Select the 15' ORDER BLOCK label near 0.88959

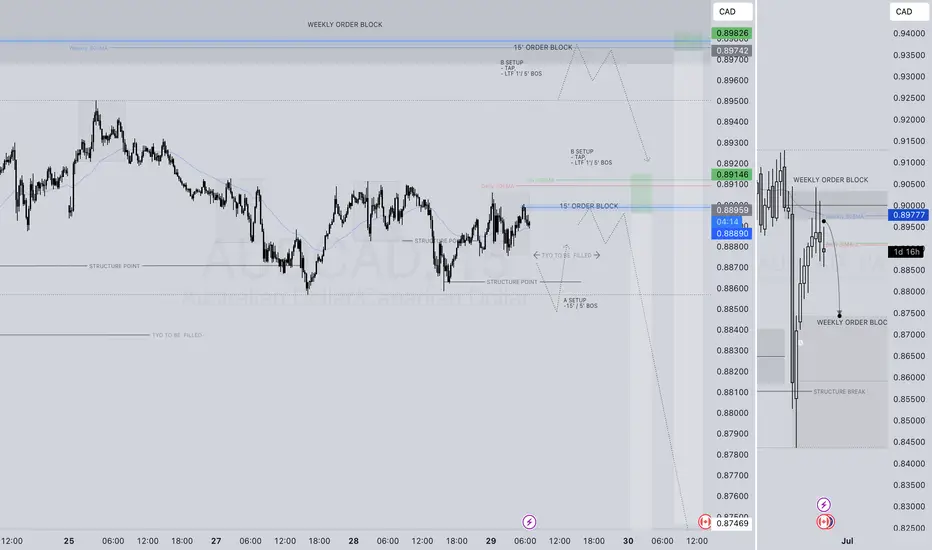[588, 206]
